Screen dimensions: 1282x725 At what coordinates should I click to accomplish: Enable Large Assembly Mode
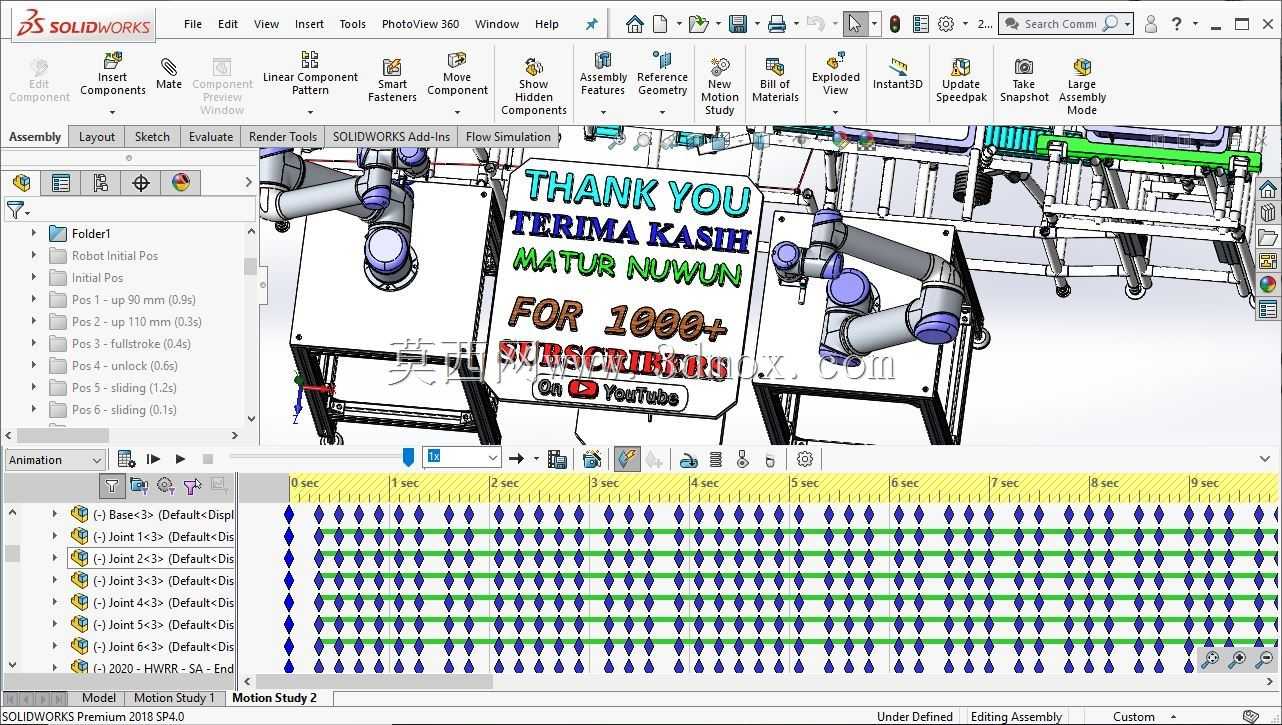(1082, 85)
